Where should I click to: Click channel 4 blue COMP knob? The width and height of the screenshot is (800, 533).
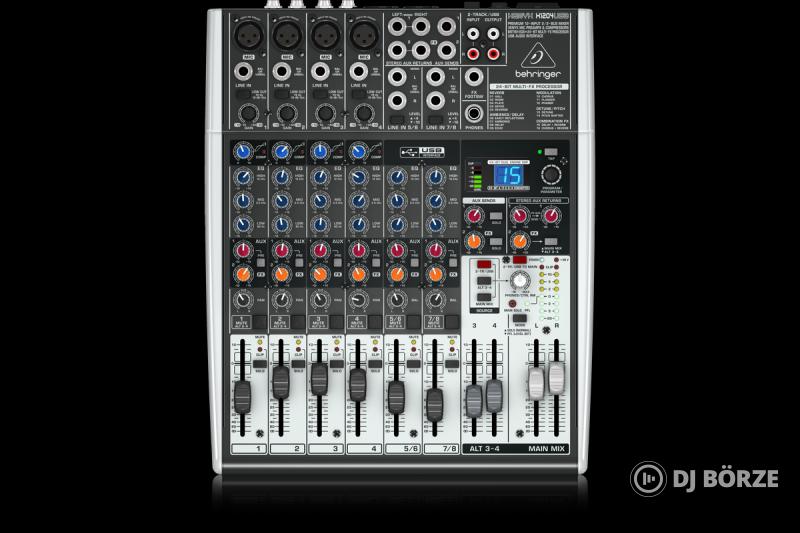click(359, 151)
